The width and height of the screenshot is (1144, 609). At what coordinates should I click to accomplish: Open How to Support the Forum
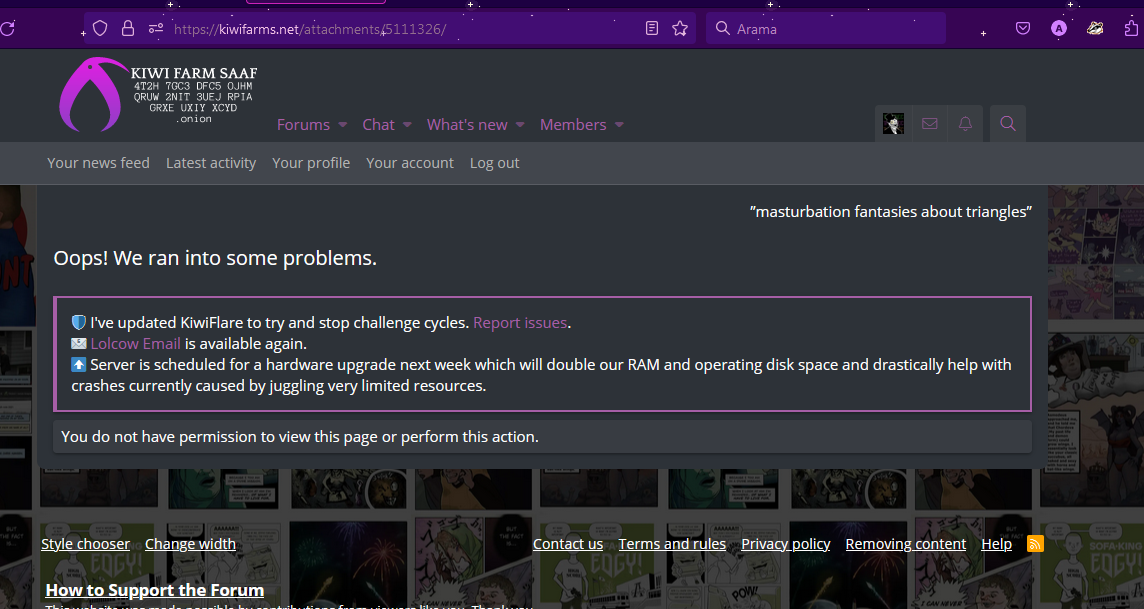[x=155, y=589]
